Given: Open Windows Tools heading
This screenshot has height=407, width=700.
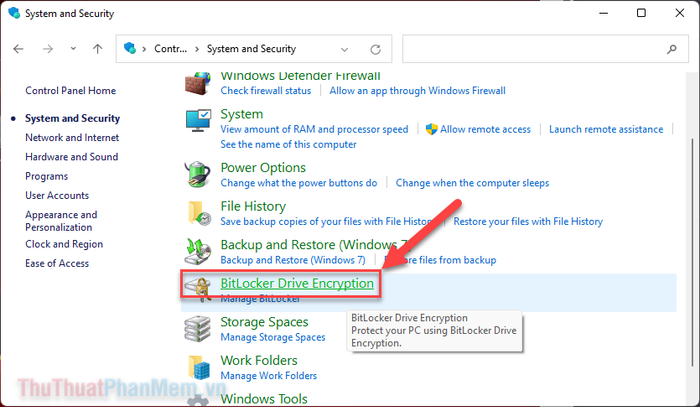Looking at the screenshot, I should tap(264, 399).
